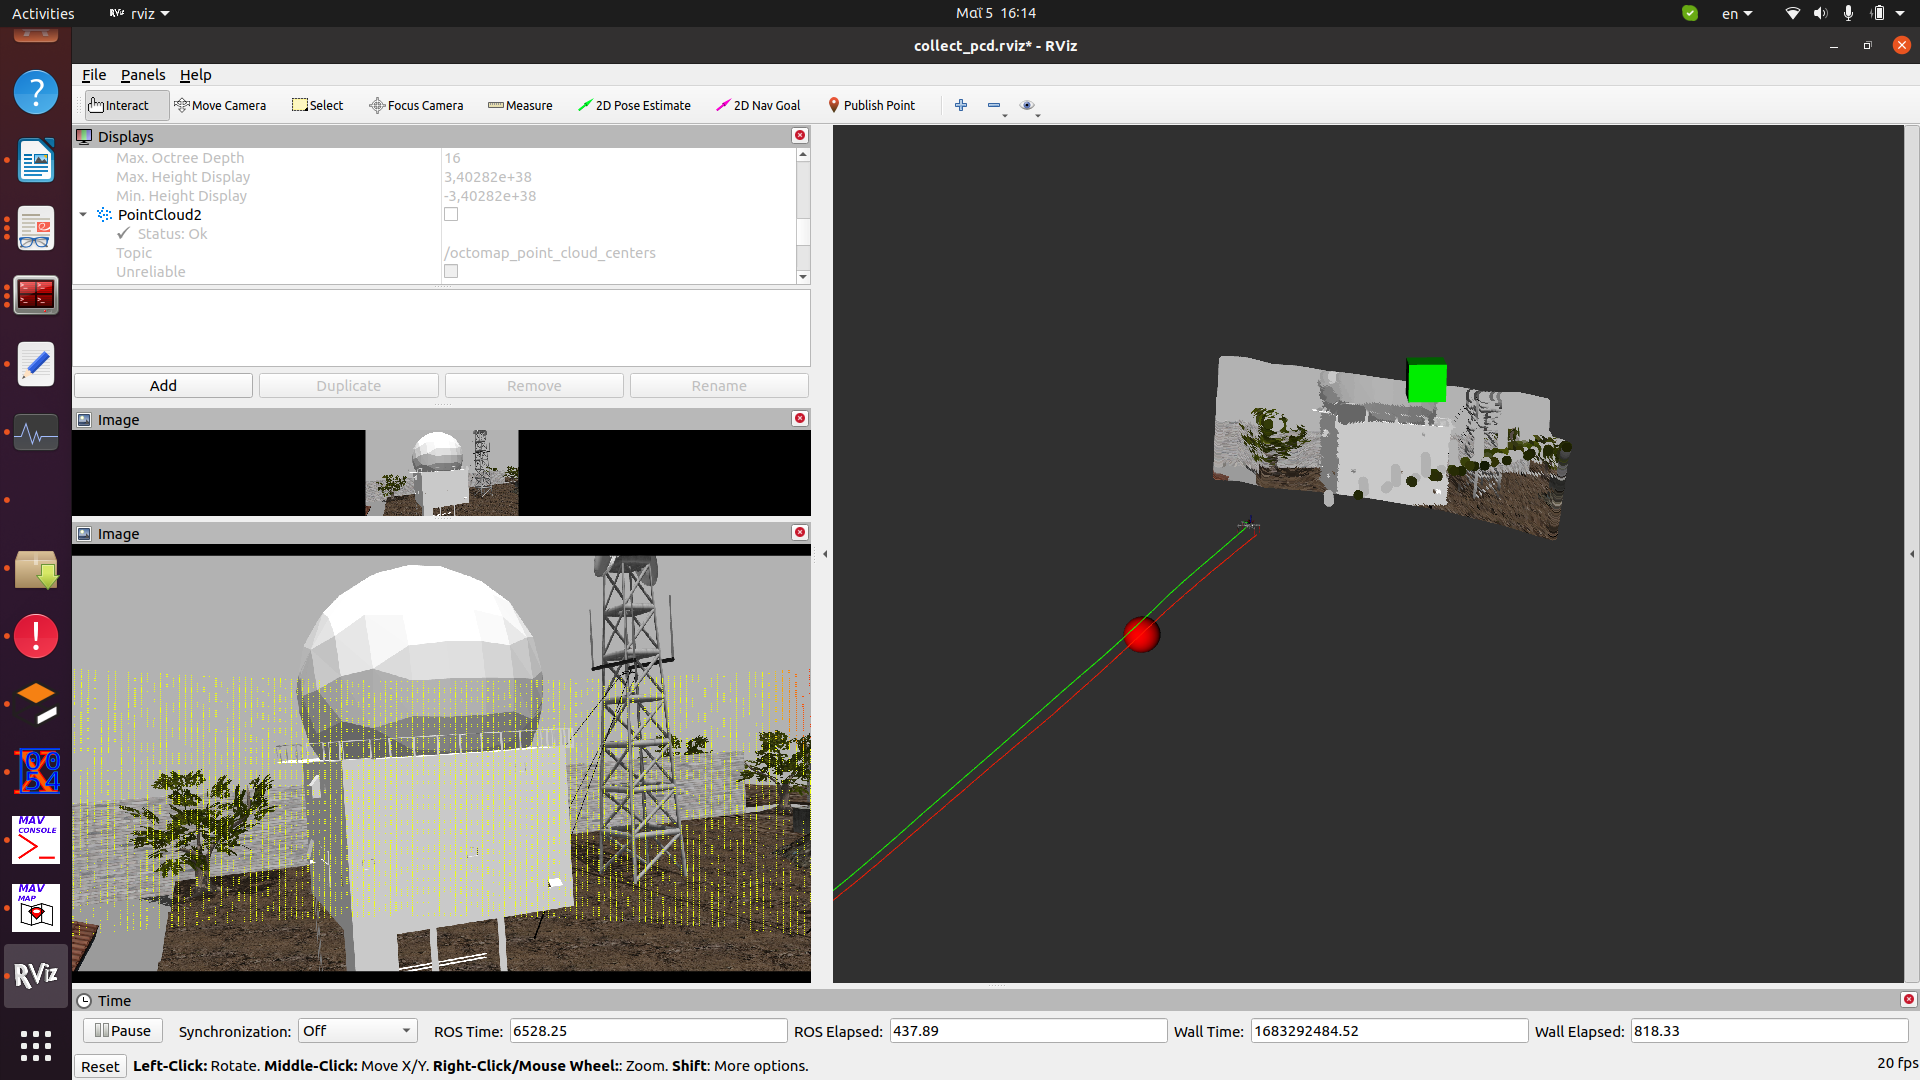Pick the 2D Pose Estimate tool
This screenshot has height=1080, width=1920.
634,105
